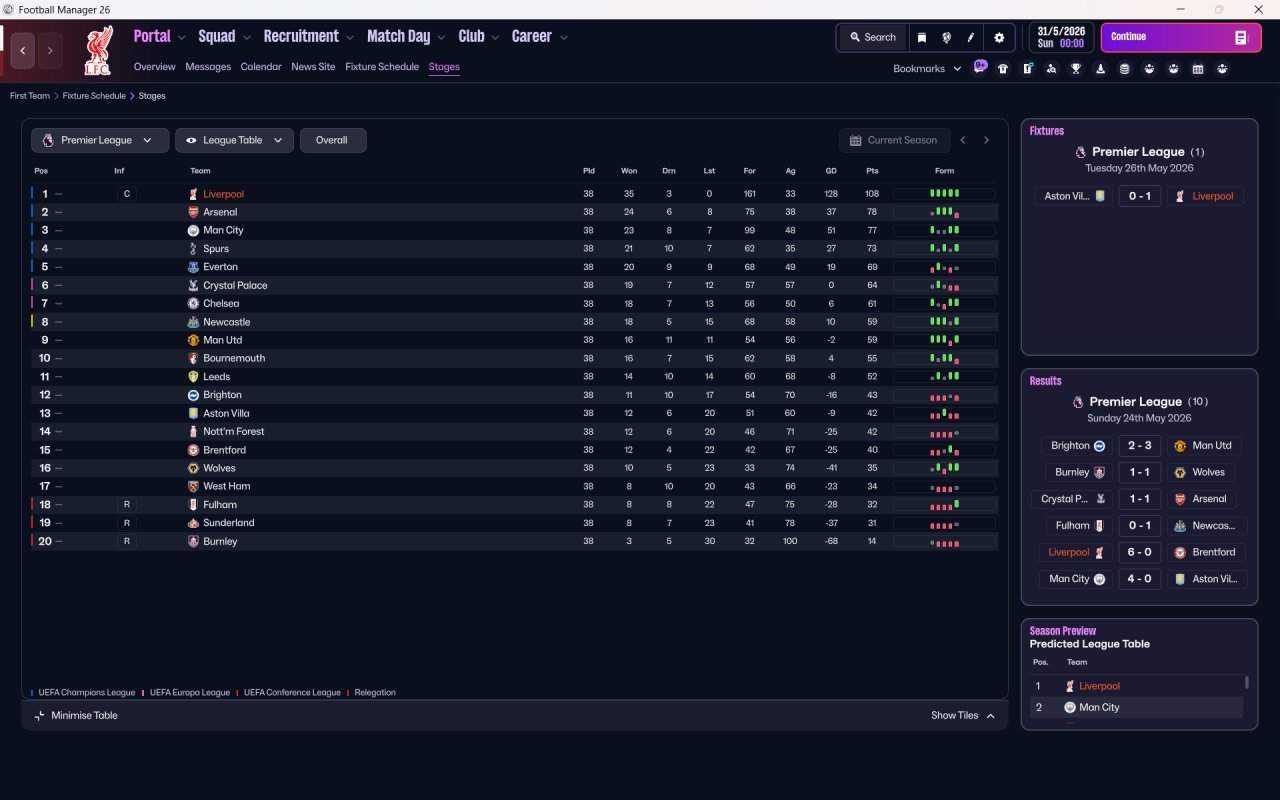
Task: Go forward with the right navigation arrow
Action: coord(50,50)
